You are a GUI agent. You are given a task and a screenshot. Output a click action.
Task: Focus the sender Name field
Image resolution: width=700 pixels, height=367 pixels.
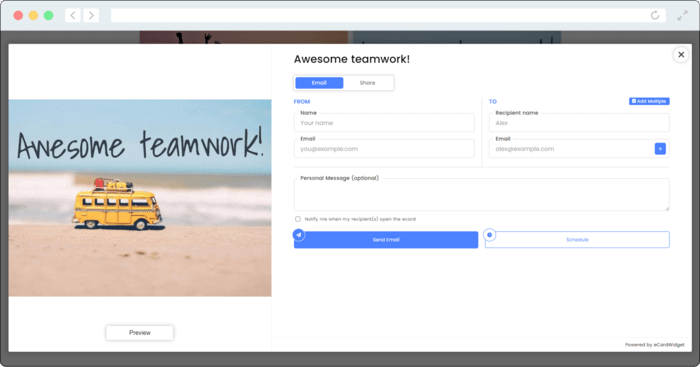(x=384, y=123)
